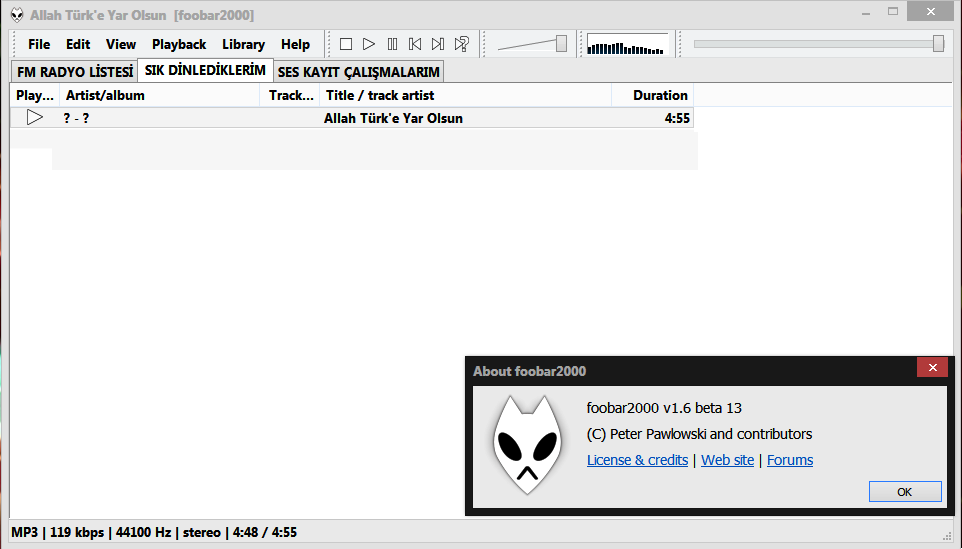The height and width of the screenshot is (549, 962).
Task: Open the View menu
Action: (x=120, y=44)
